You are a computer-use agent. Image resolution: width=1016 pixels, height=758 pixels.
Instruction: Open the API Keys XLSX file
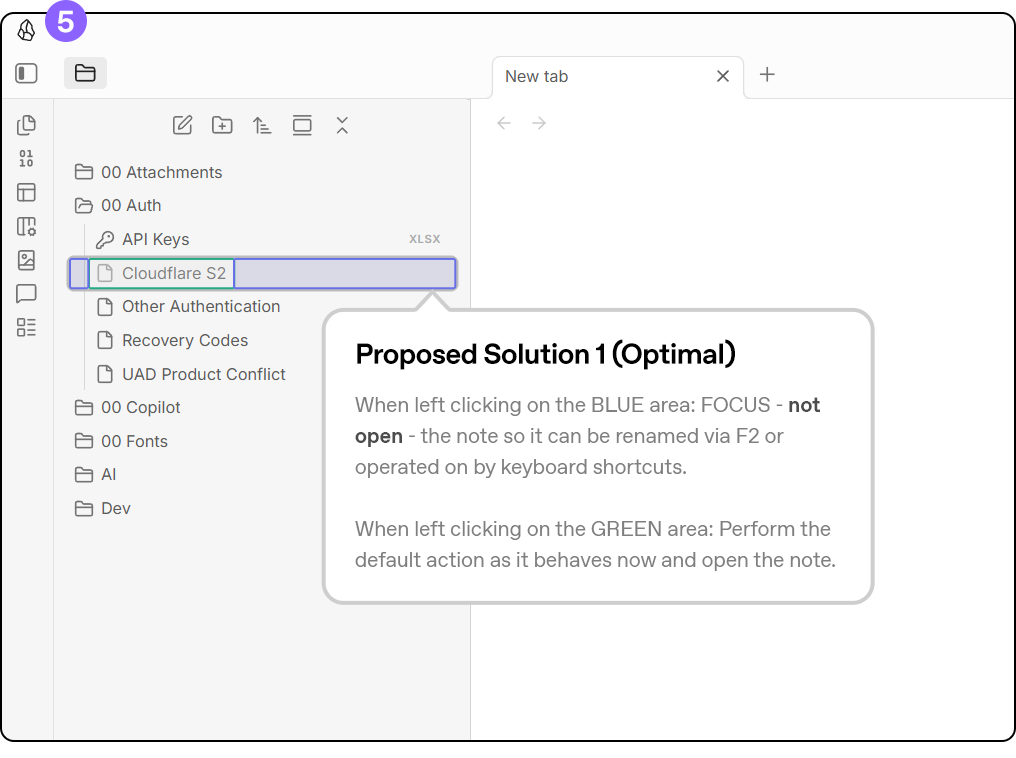[x=156, y=240]
